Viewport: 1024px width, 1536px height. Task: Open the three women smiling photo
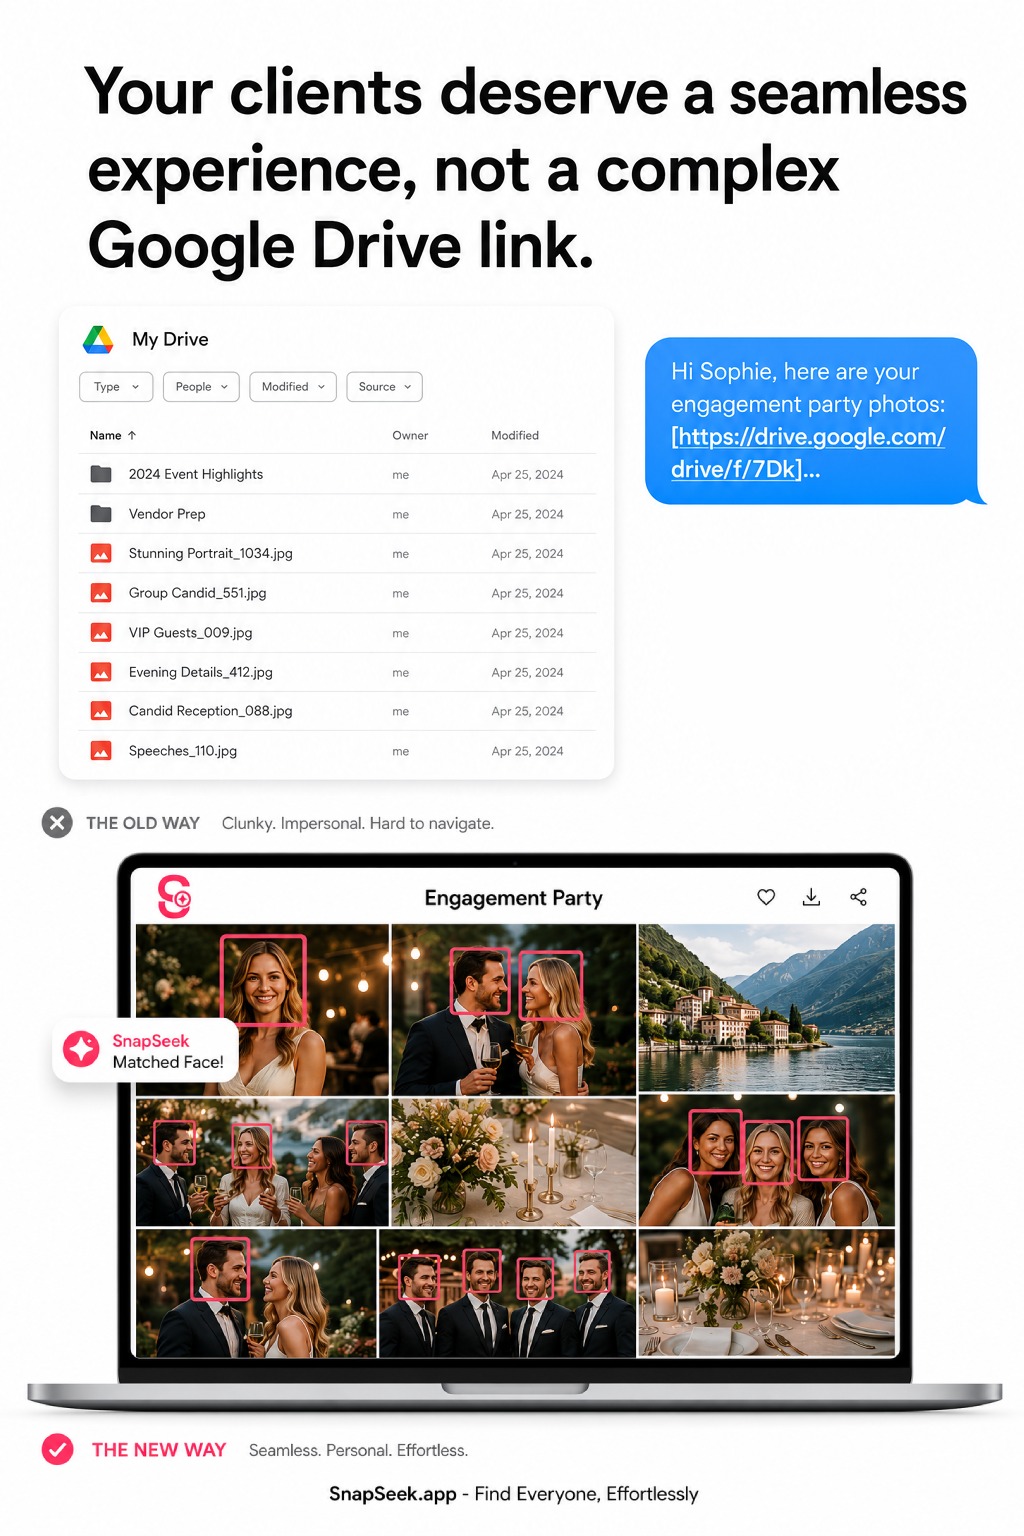click(x=767, y=1161)
